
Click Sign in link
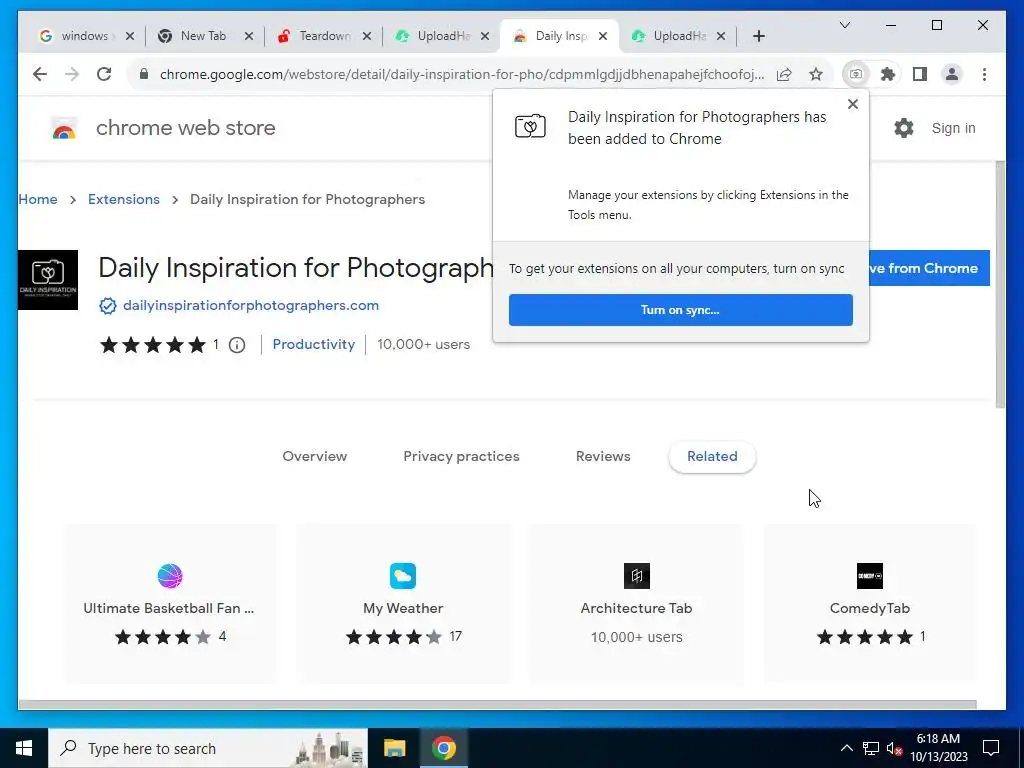coord(953,128)
